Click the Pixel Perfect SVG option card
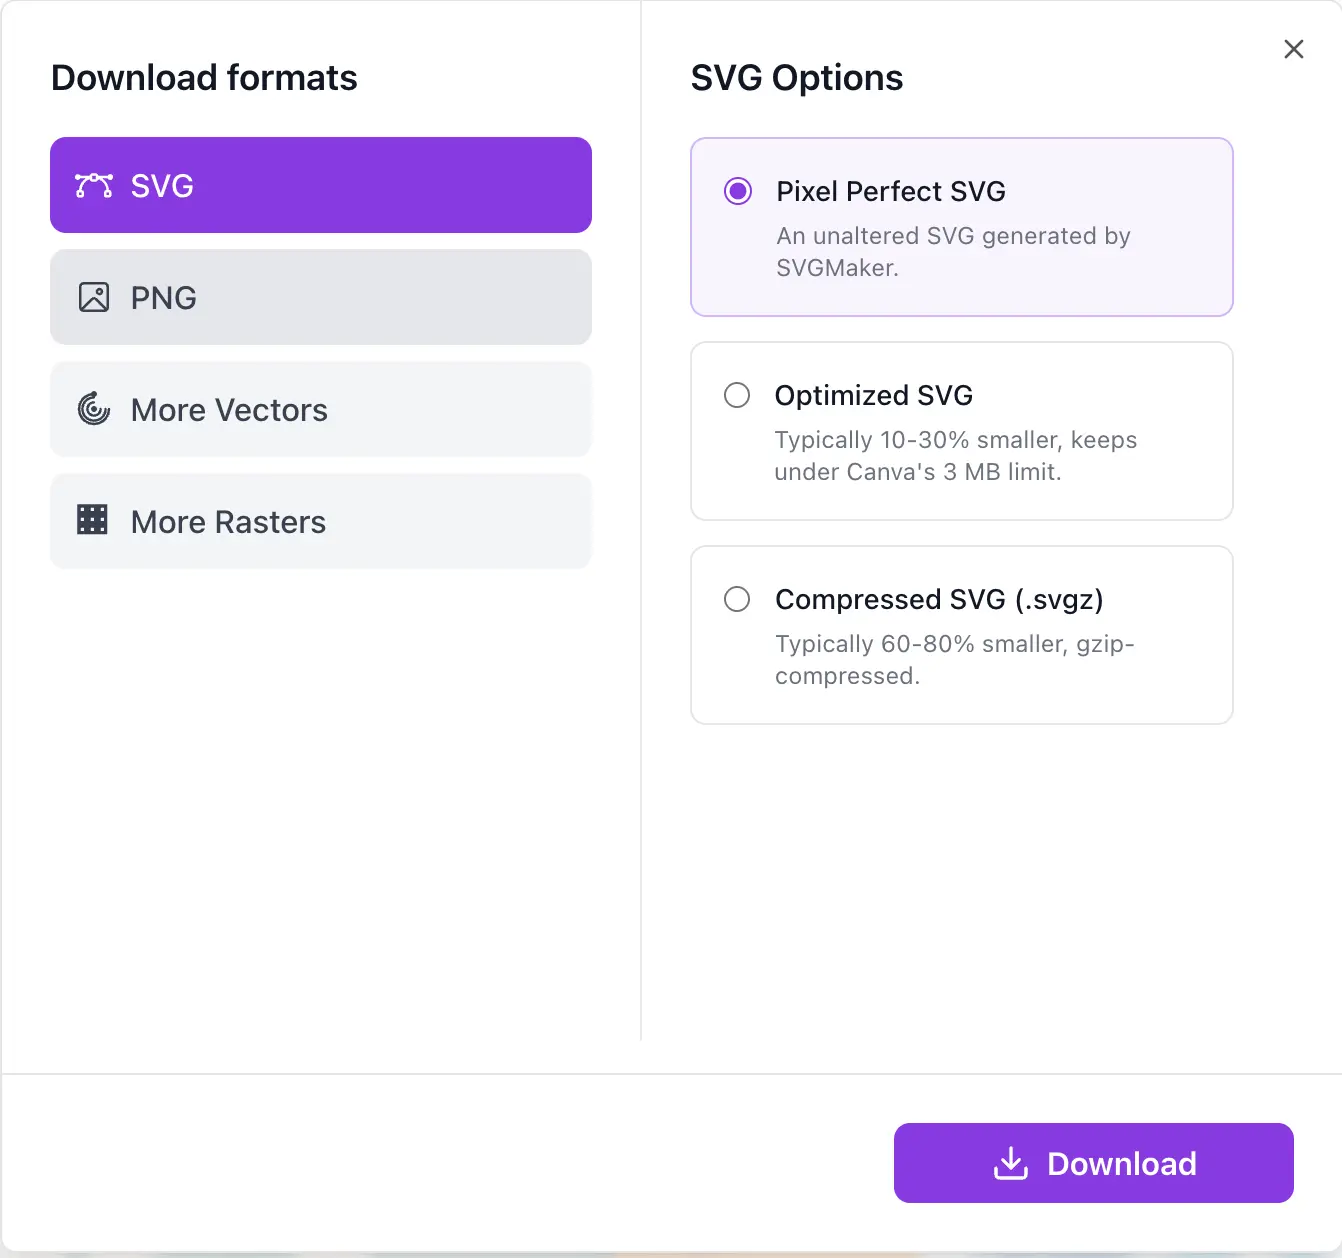1342x1258 pixels. tap(961, 227)
